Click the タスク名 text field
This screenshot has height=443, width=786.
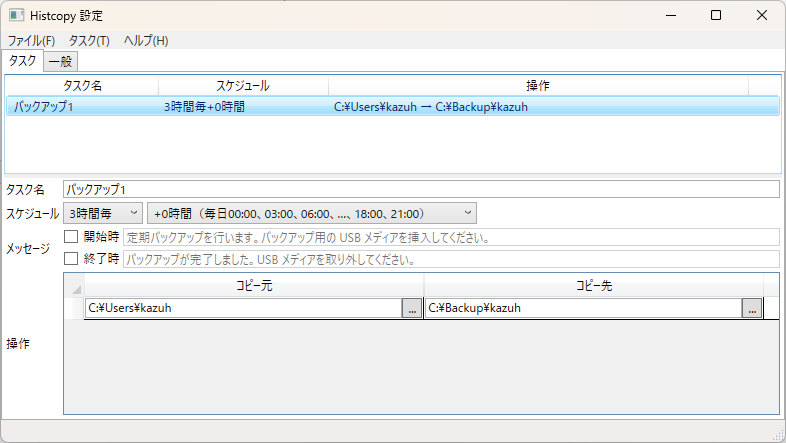point(420,189)
